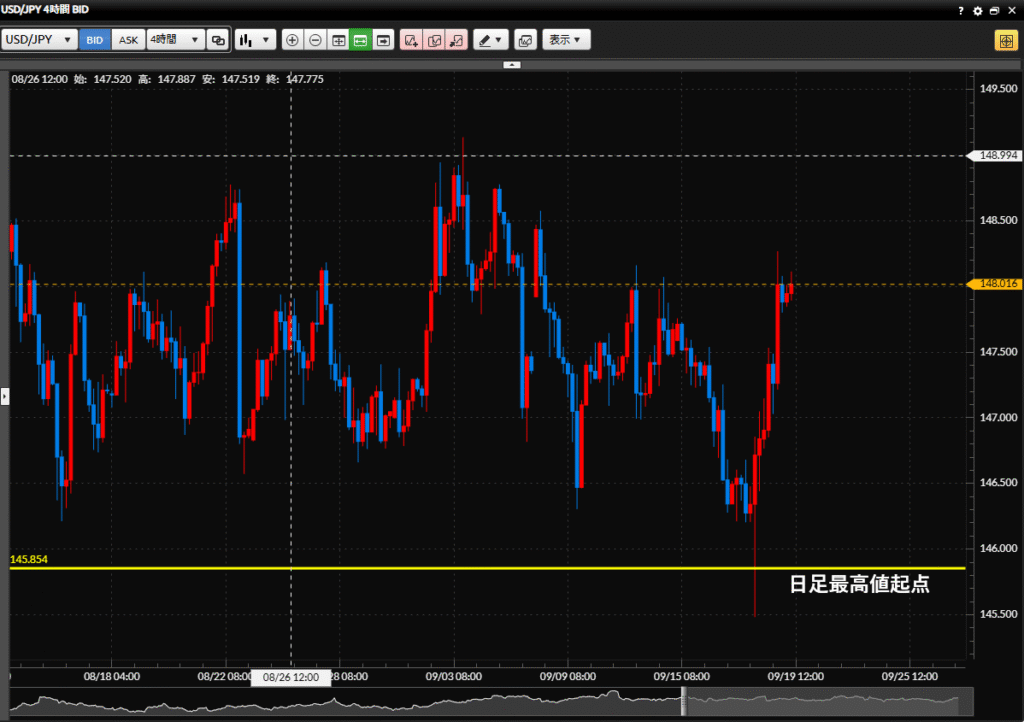
Task: Zoom in with the plus icon
Action: pos(293,40)
